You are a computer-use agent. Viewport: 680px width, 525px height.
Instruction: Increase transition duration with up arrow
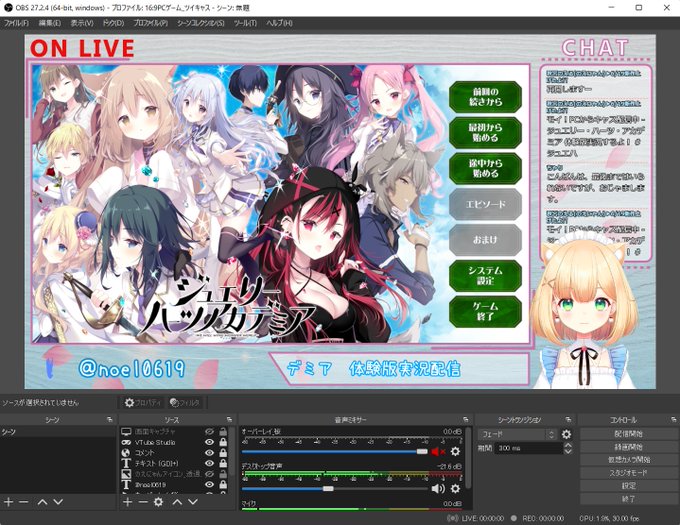[x=568, y=445]
